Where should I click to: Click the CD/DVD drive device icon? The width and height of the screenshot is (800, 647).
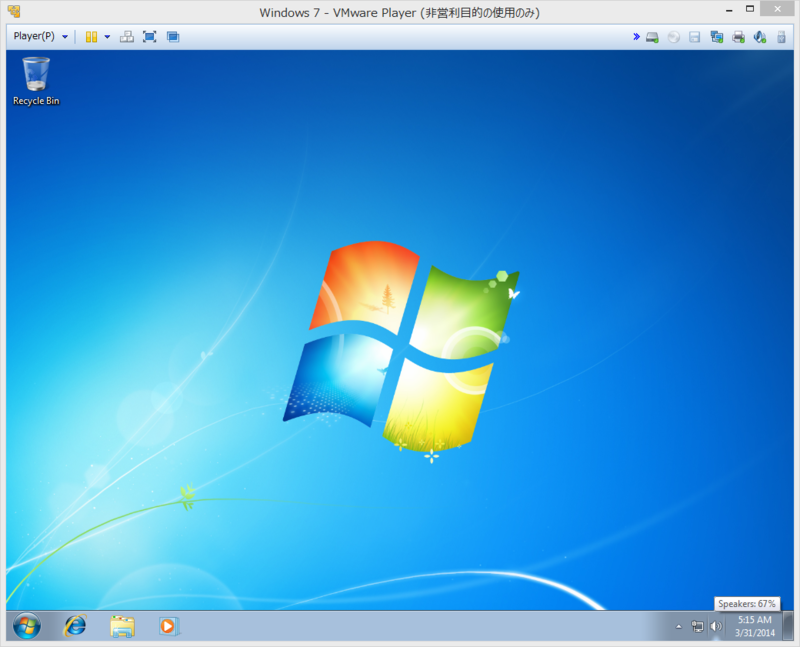click(x=673, y=37)
